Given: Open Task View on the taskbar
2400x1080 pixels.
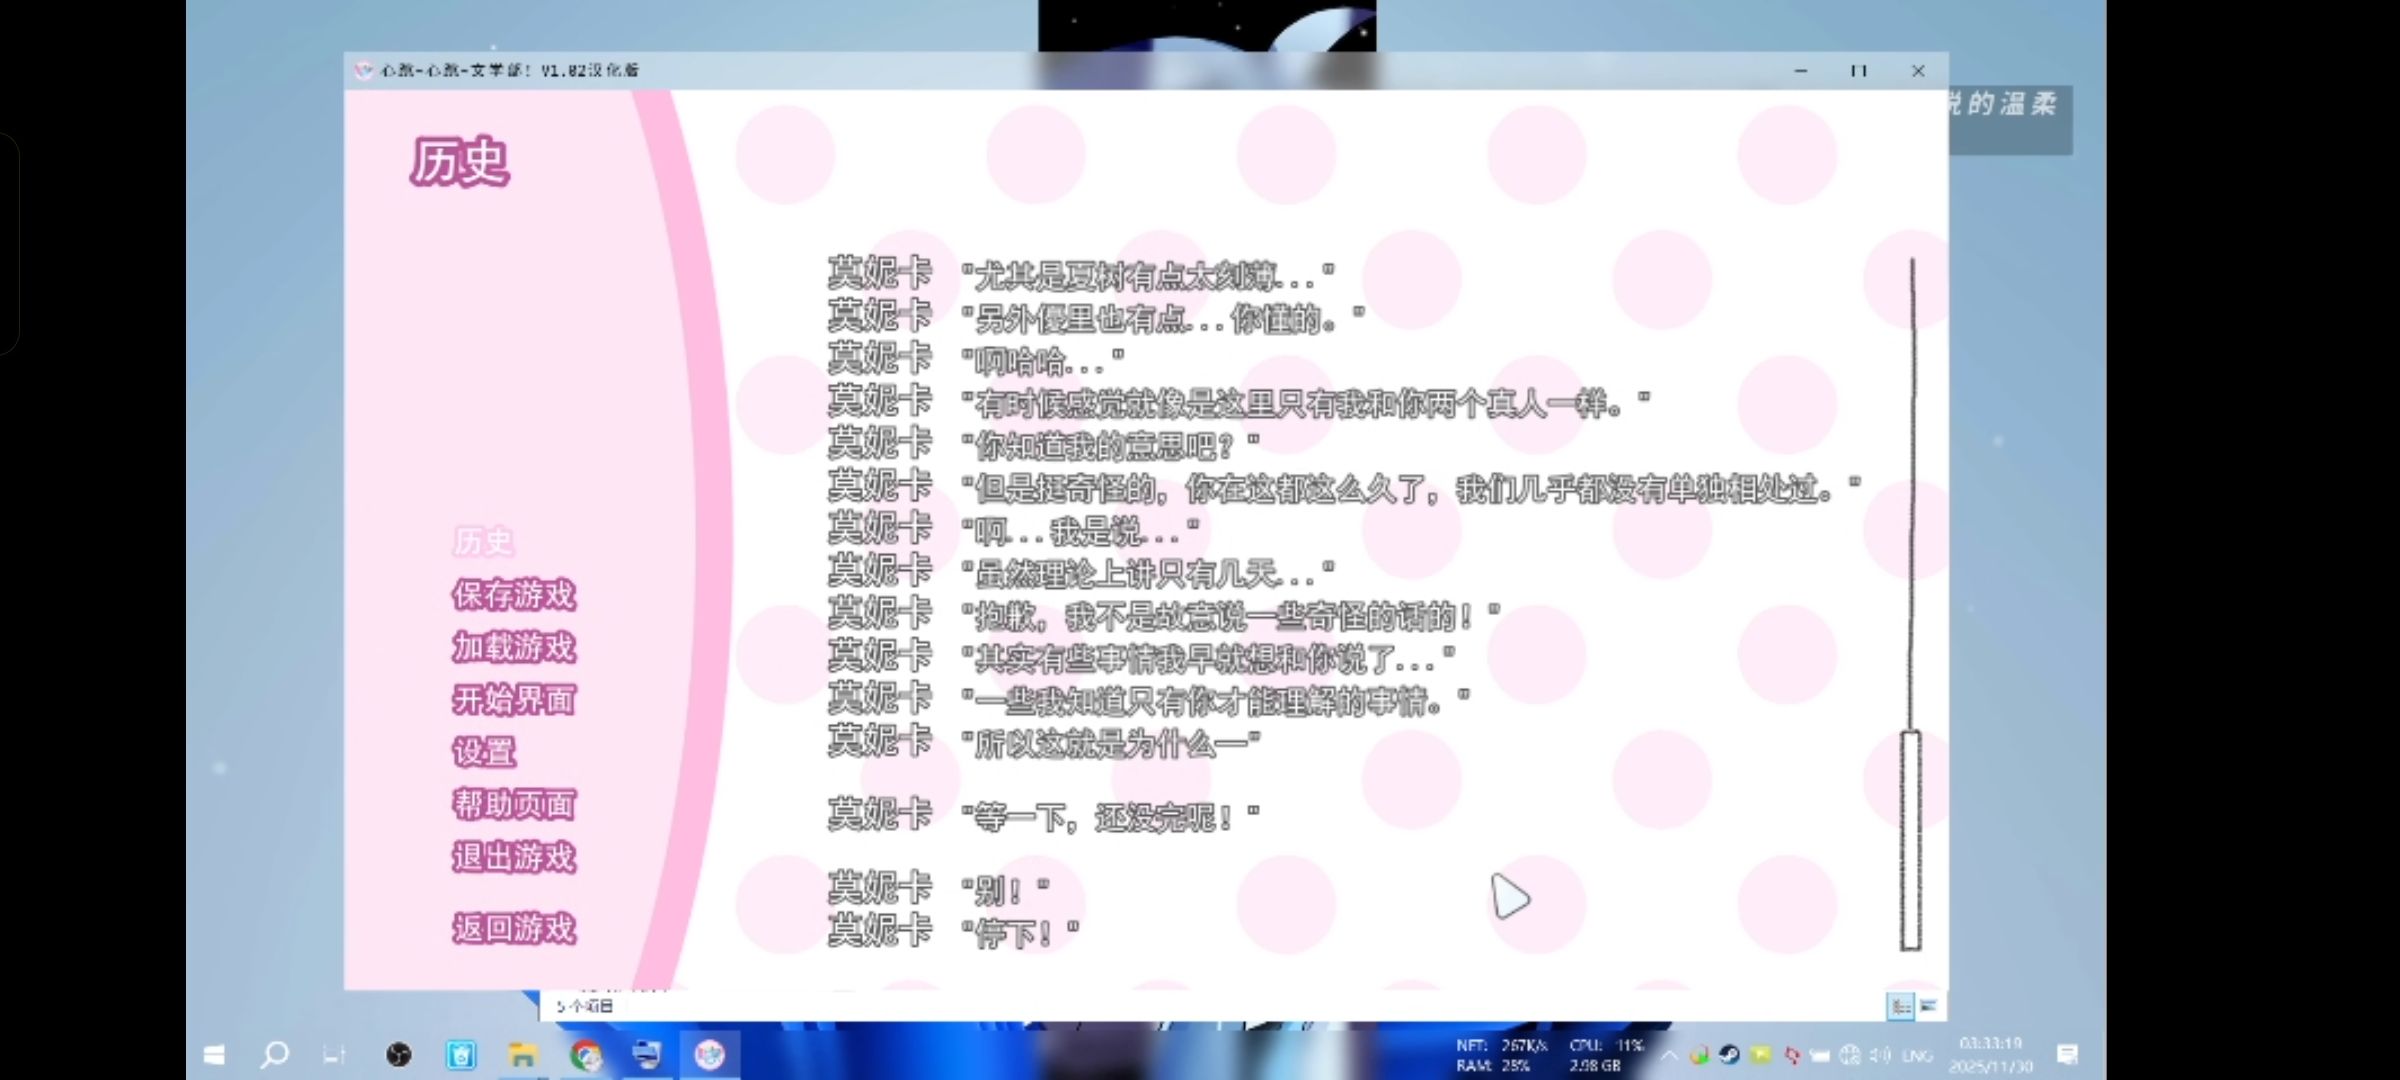Looking at the screenshot, I should click(x=335, y=1055).
